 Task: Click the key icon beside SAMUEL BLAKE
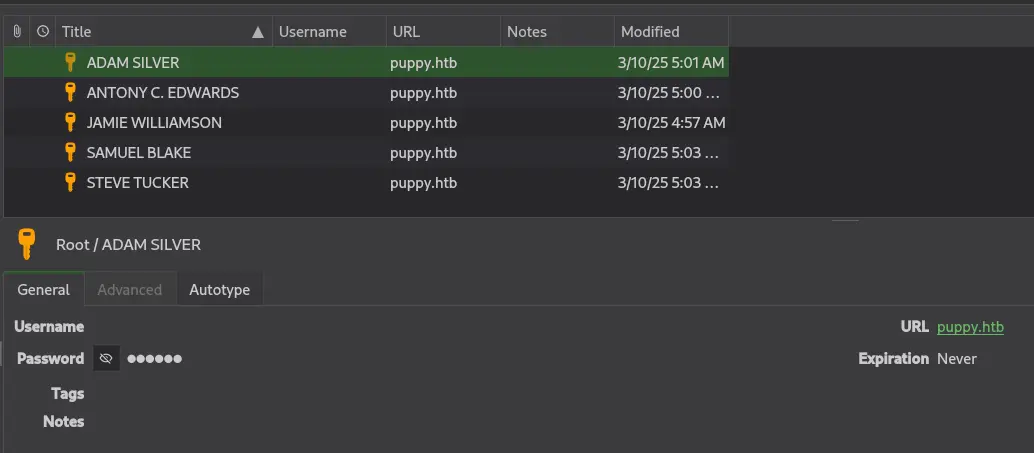(x=70, y=152)
